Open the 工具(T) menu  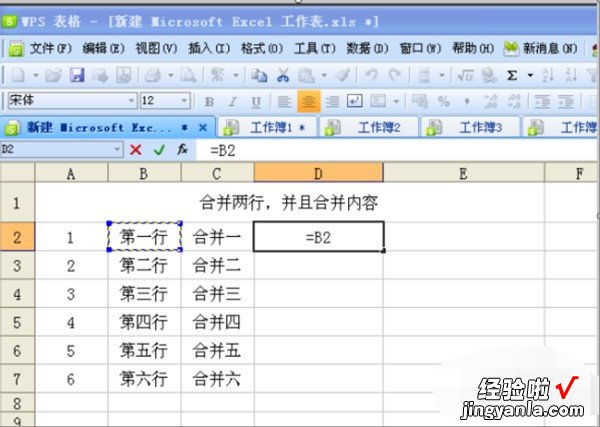click(x=315, y=49)
